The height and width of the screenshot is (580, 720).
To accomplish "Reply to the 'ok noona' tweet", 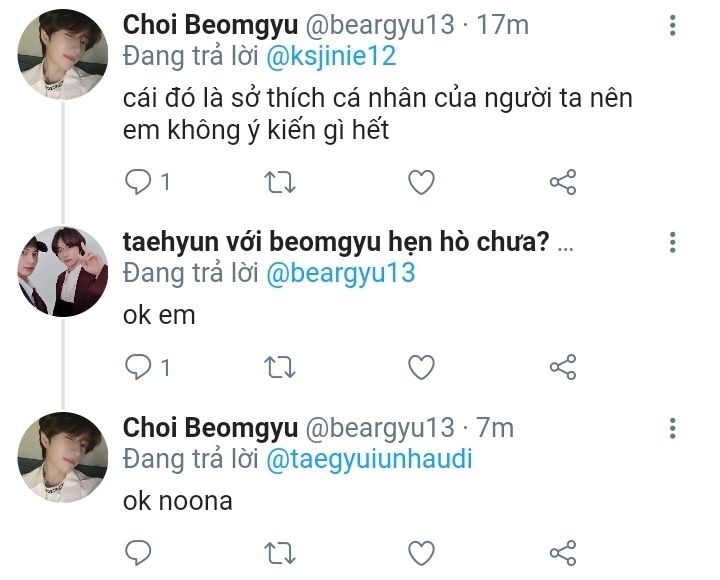I will 137,551.
